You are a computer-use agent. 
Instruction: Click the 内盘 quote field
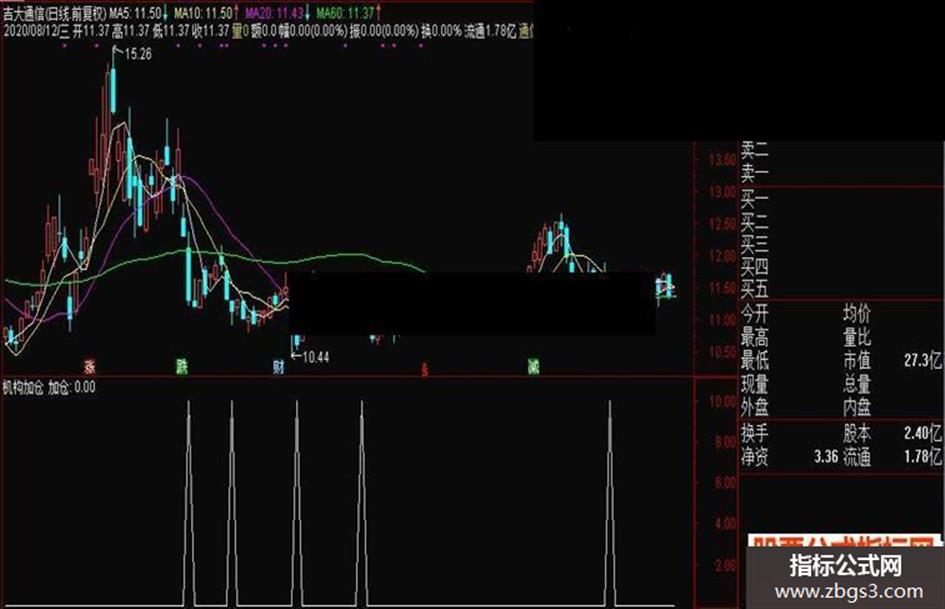click(x=857, y=408)
